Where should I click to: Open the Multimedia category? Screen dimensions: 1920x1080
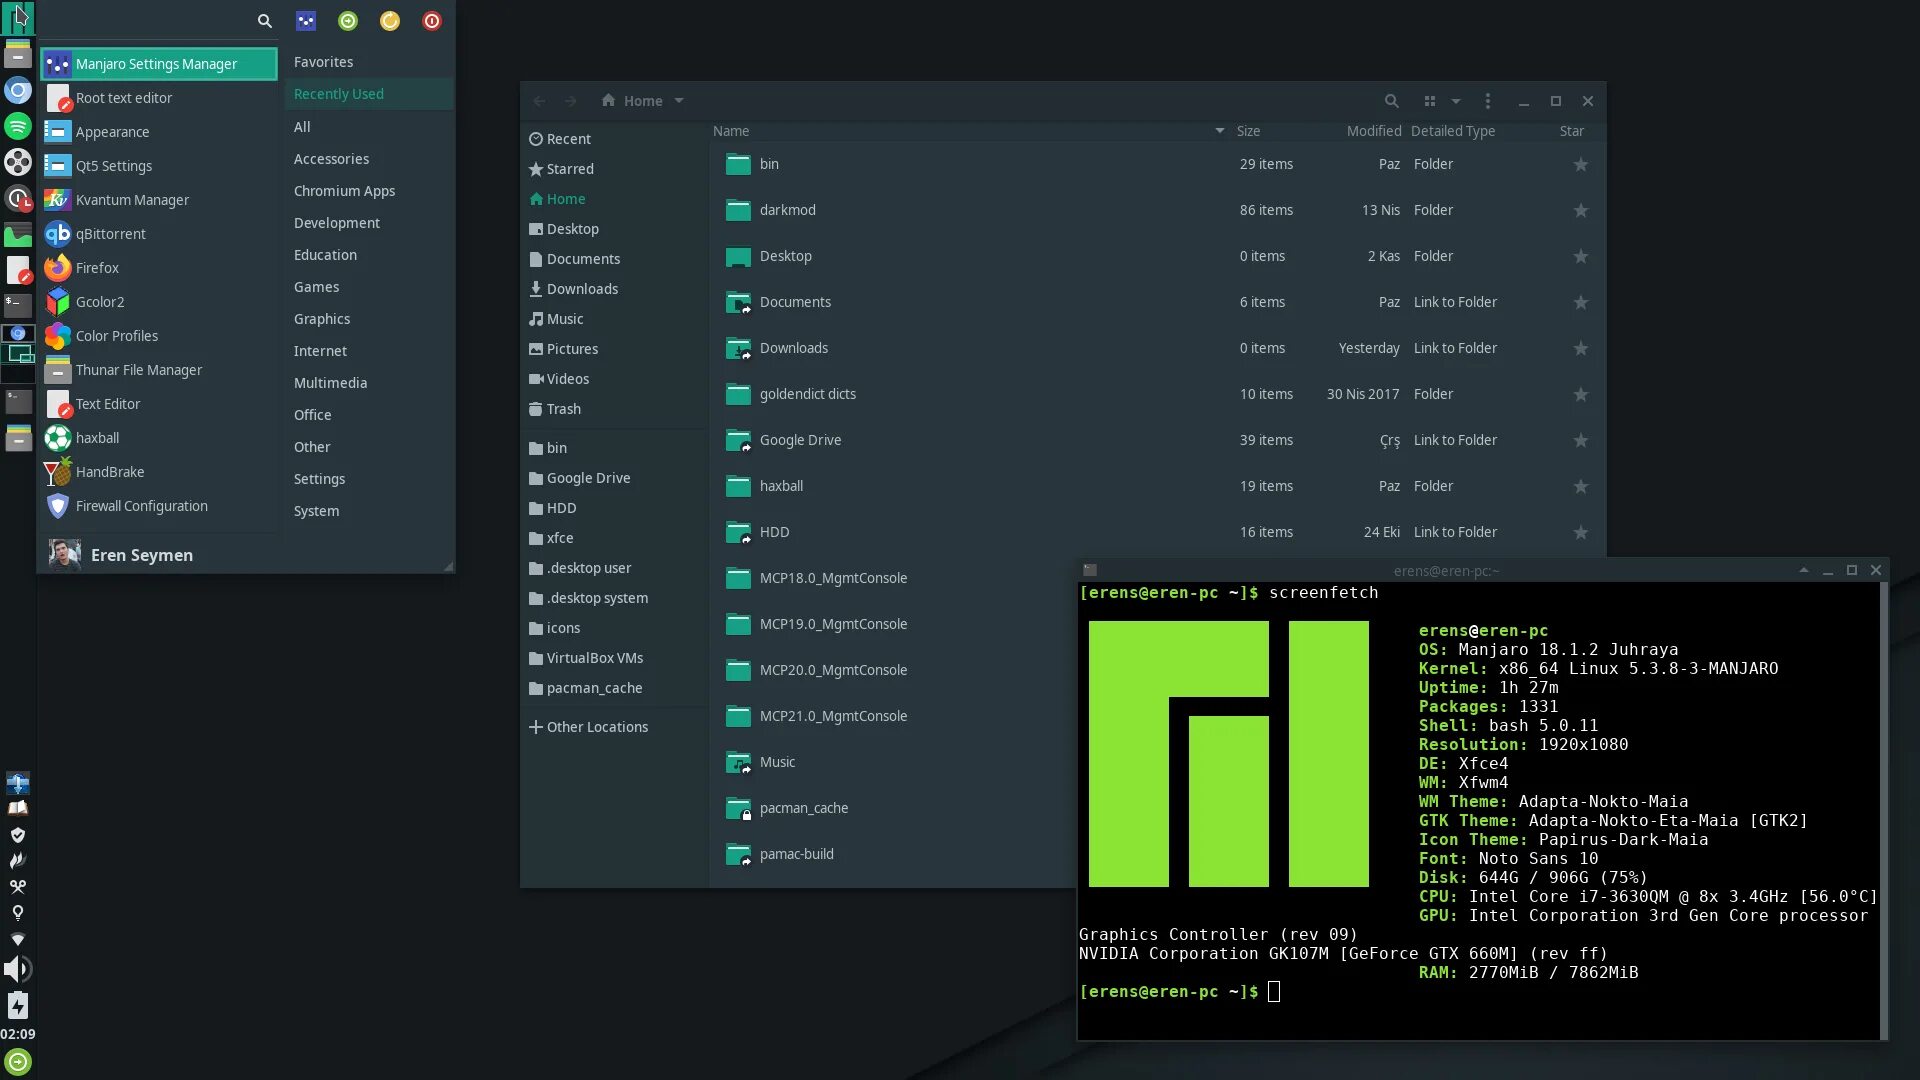pos(368,383)
